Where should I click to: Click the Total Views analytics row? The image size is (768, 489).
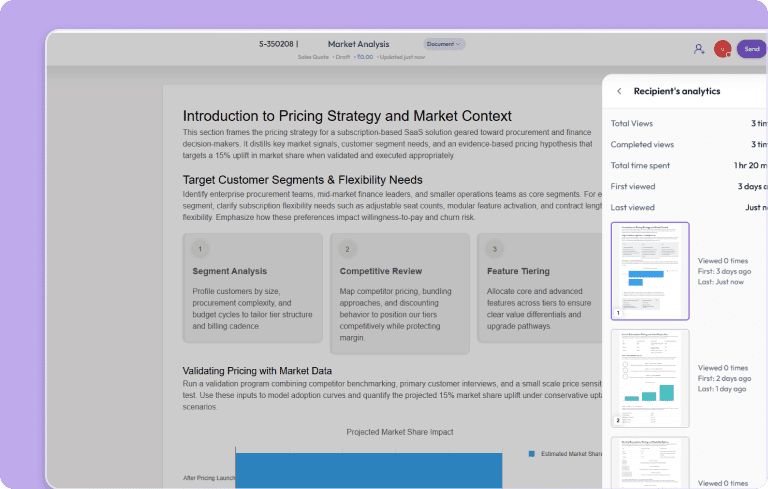pos(688,124)
